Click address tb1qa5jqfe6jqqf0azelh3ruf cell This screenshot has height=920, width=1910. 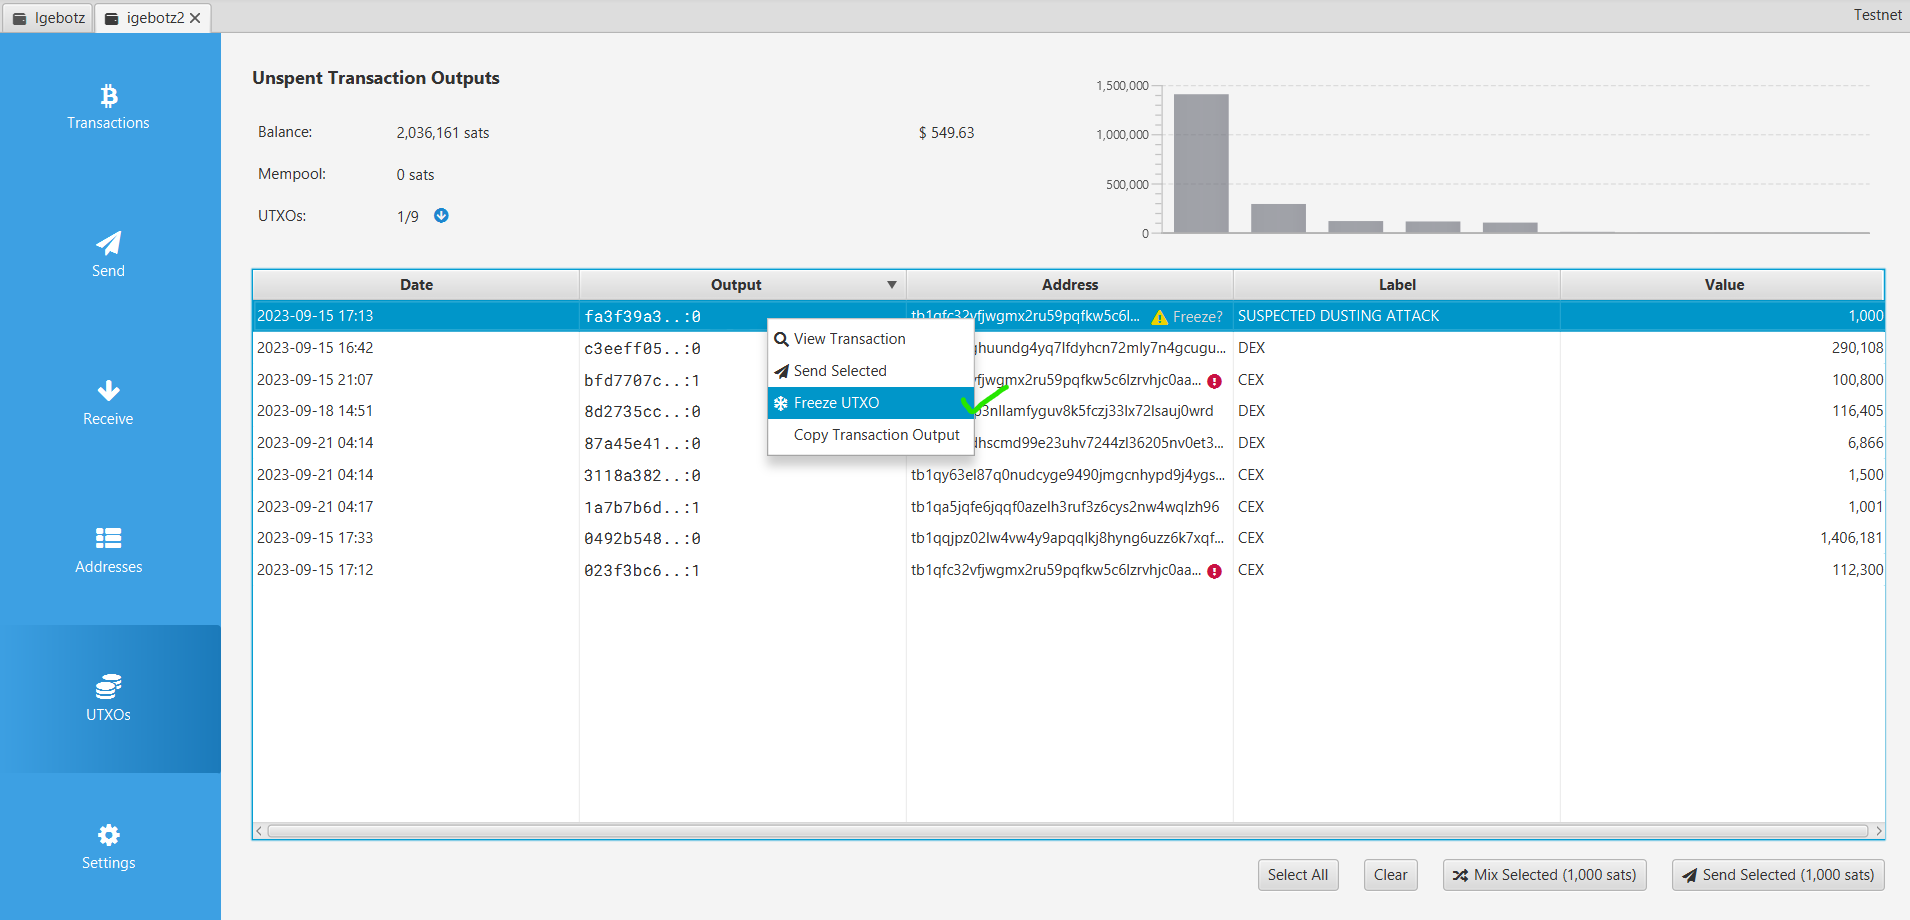tap(1070, 507)
